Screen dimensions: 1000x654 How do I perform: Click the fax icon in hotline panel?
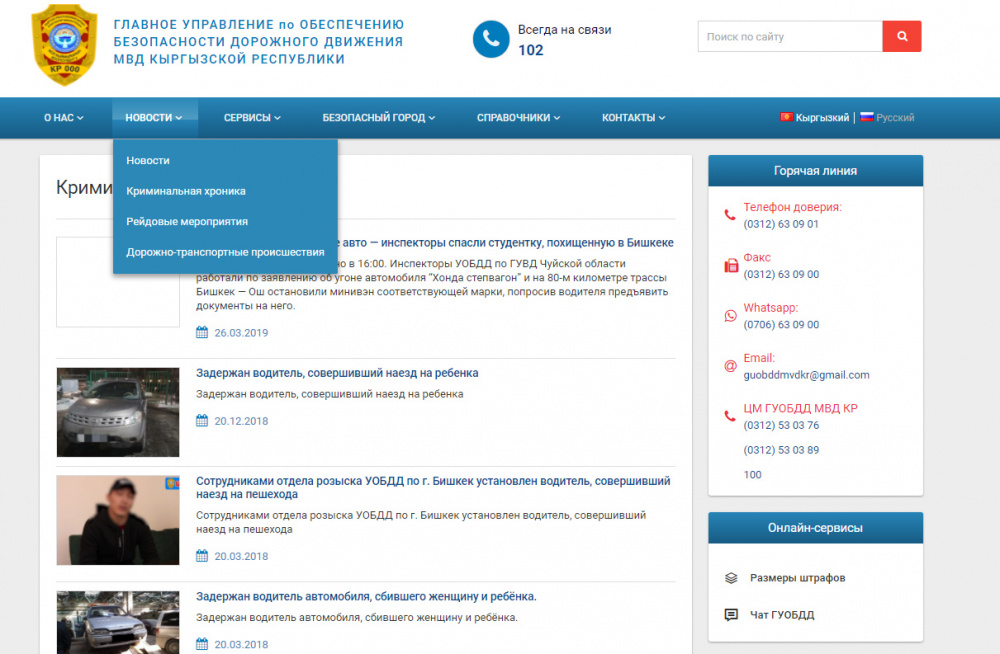[x=730, y=266]
